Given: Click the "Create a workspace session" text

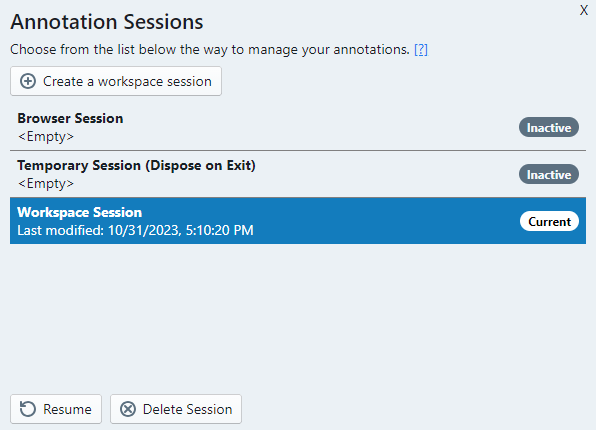Looking at the screenshot, I should [127, 81].
